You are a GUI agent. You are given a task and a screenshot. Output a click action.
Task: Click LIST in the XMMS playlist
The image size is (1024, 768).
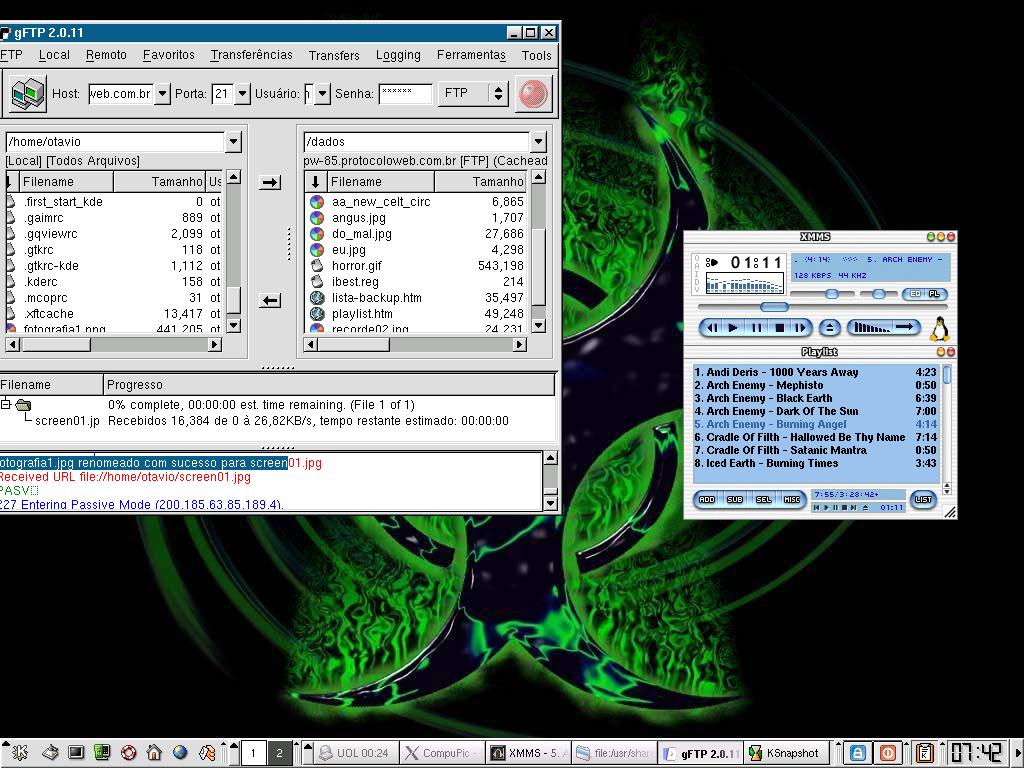coord(923,500)
